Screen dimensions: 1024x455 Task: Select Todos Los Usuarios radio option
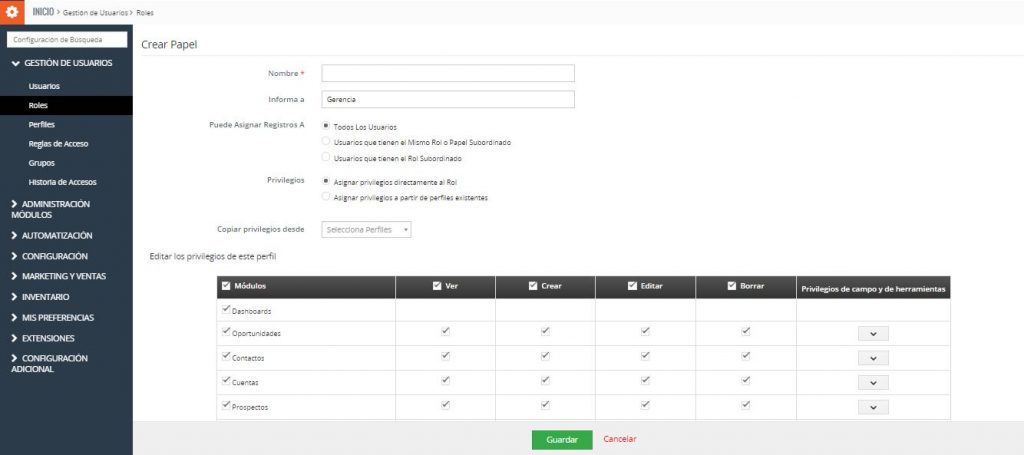pyautogui.click(x=326, y=127)
